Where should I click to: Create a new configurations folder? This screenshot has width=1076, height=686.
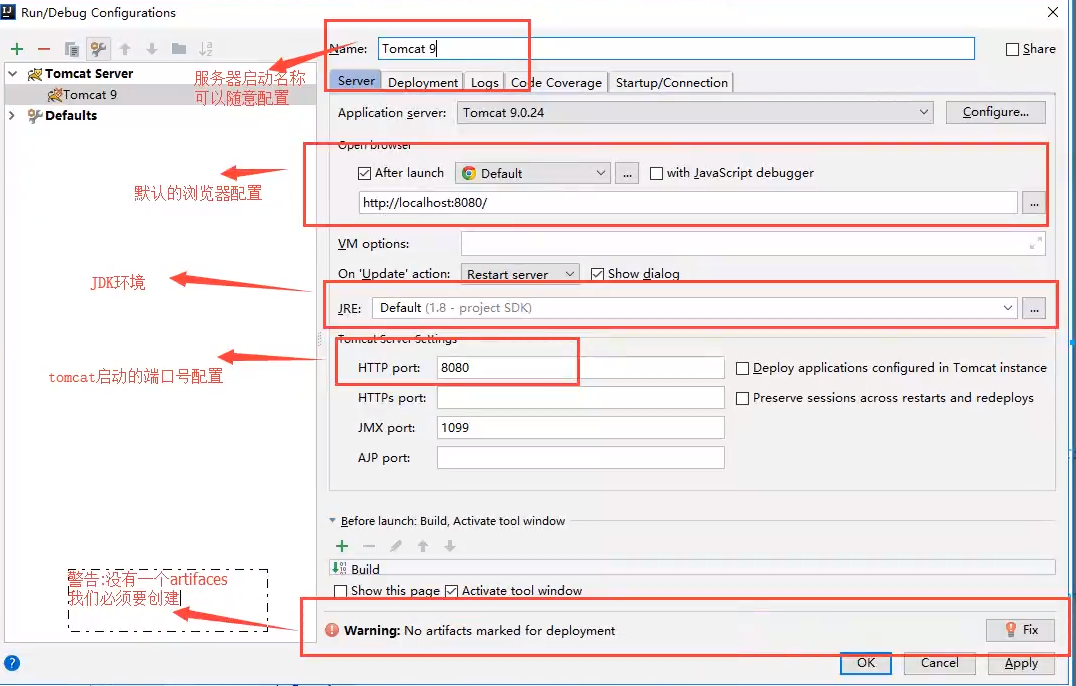pyautogui.click(x=177, y=48)
